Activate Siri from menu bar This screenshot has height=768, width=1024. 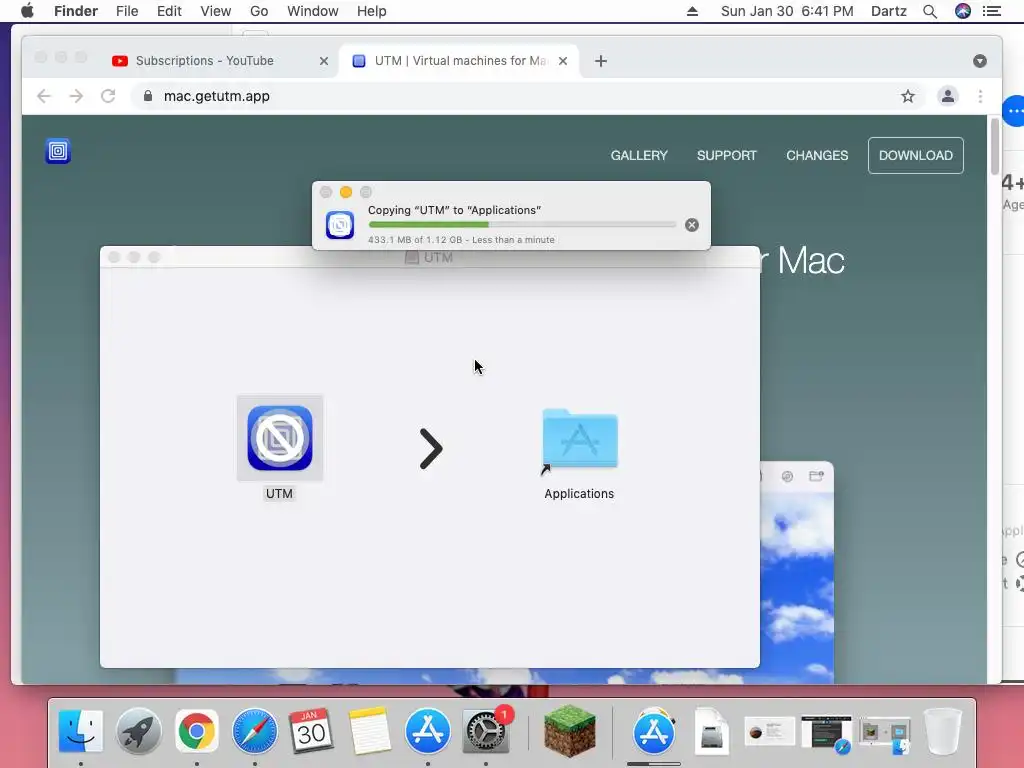click(963, 11)
